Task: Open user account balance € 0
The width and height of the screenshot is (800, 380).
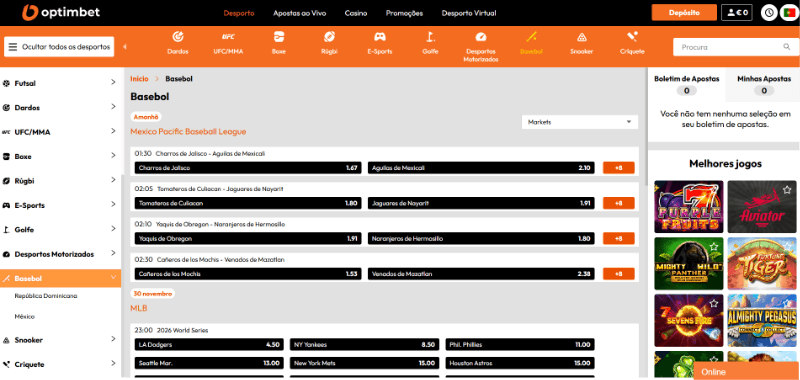Action: pos(737,13)
